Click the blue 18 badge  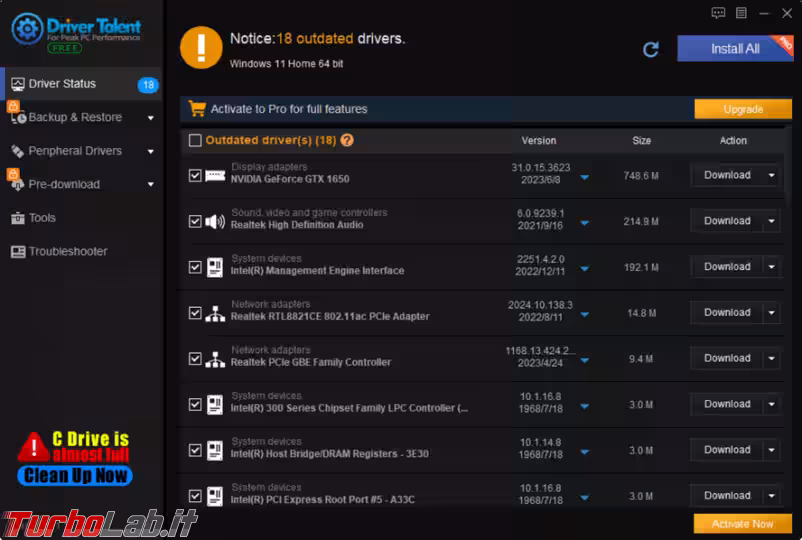coord(148,85)
